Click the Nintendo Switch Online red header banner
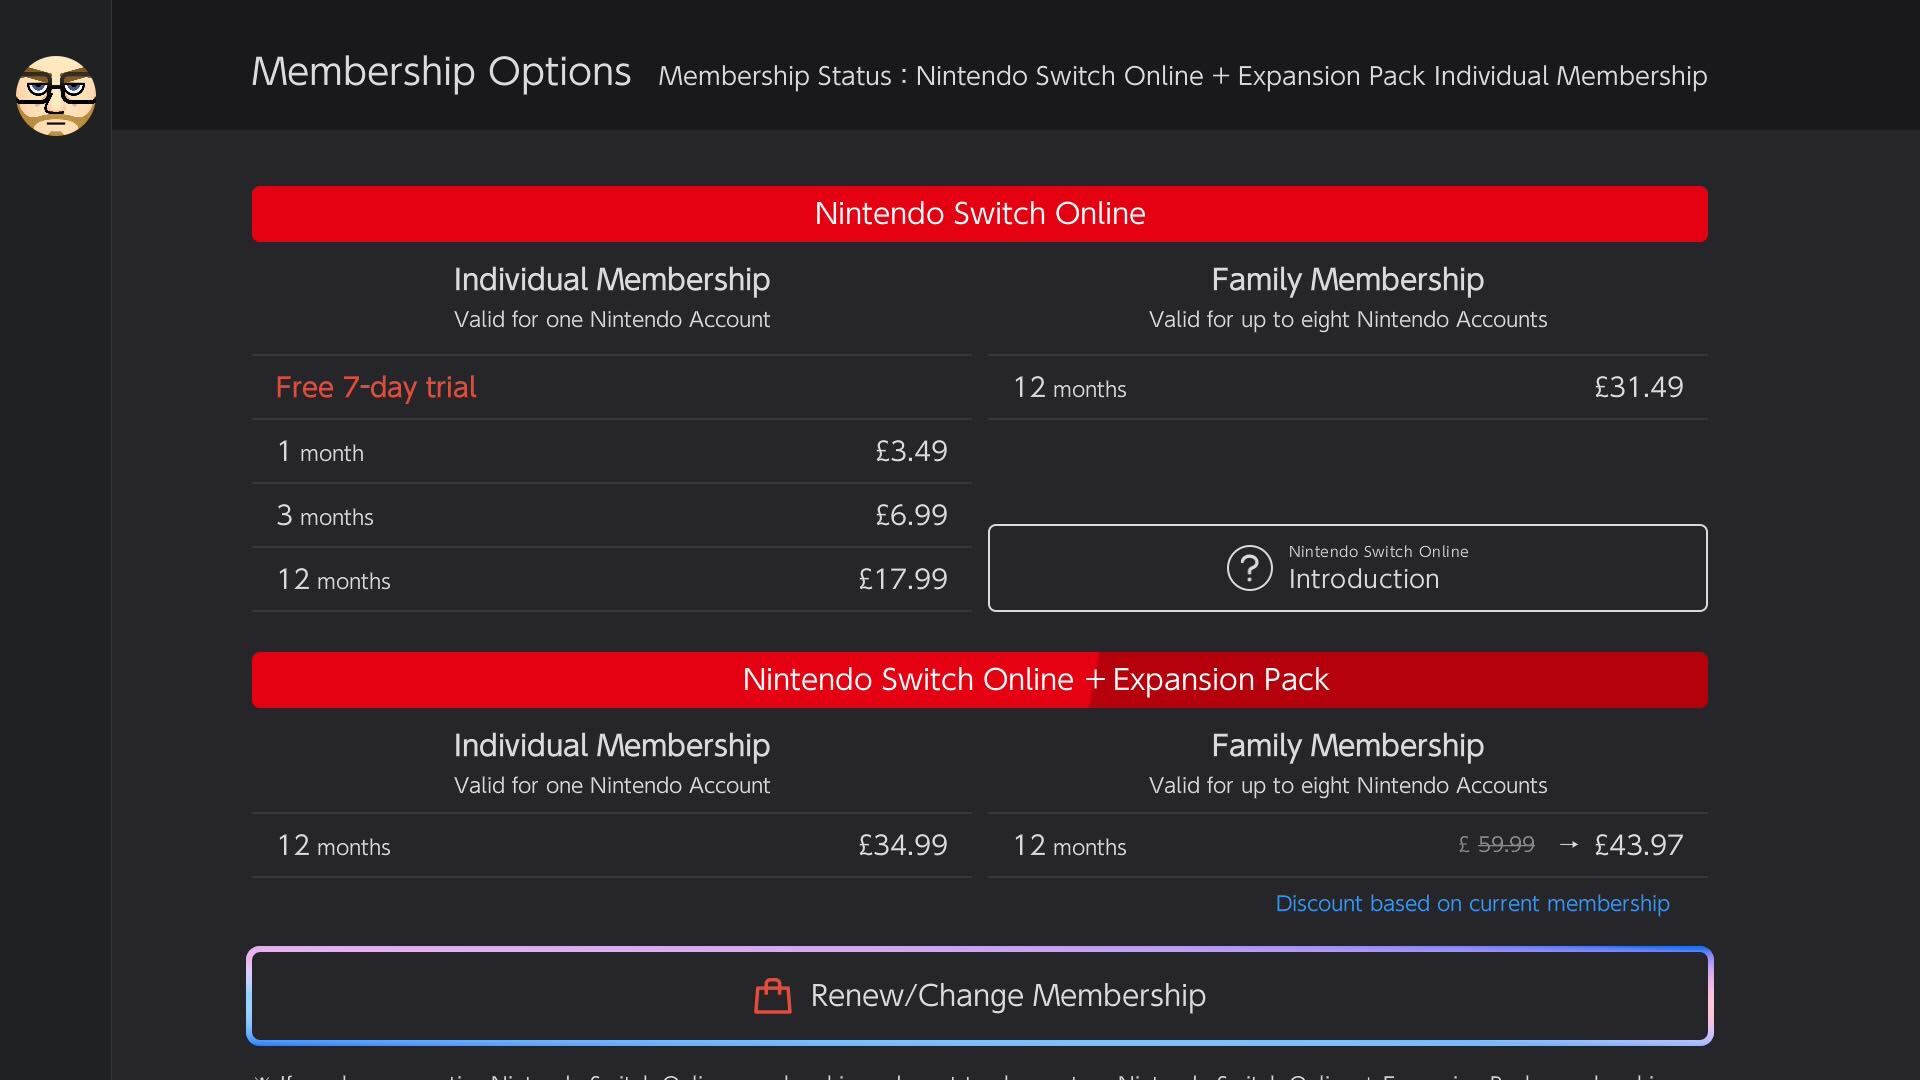This screenshot has width=1920, height=1080. coord(980,213)
